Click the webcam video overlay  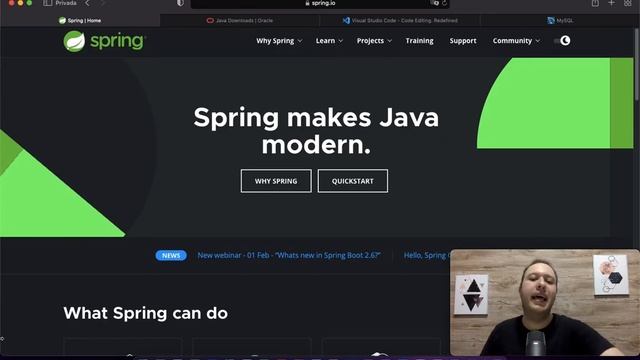(x=544, y=302)
